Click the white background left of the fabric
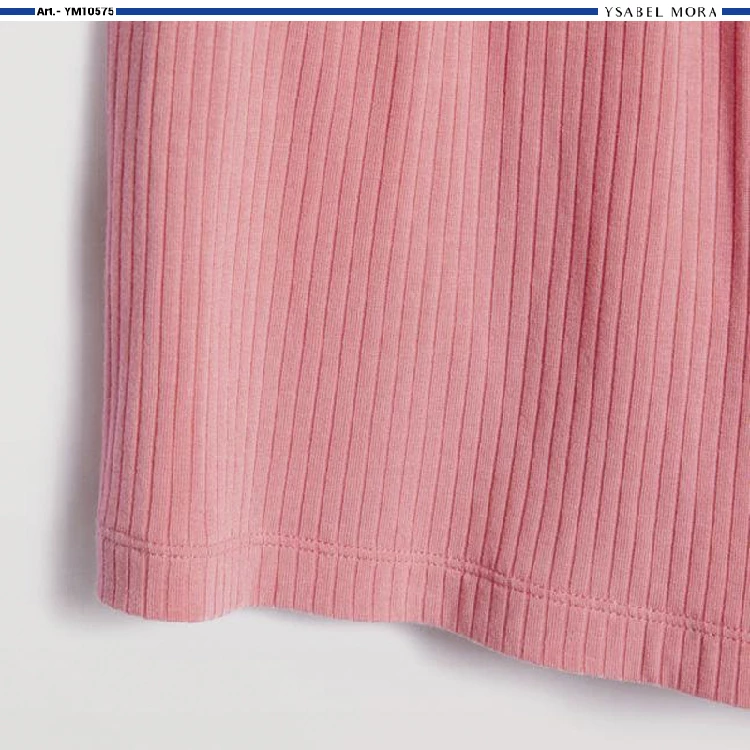 tap(40, 300)
